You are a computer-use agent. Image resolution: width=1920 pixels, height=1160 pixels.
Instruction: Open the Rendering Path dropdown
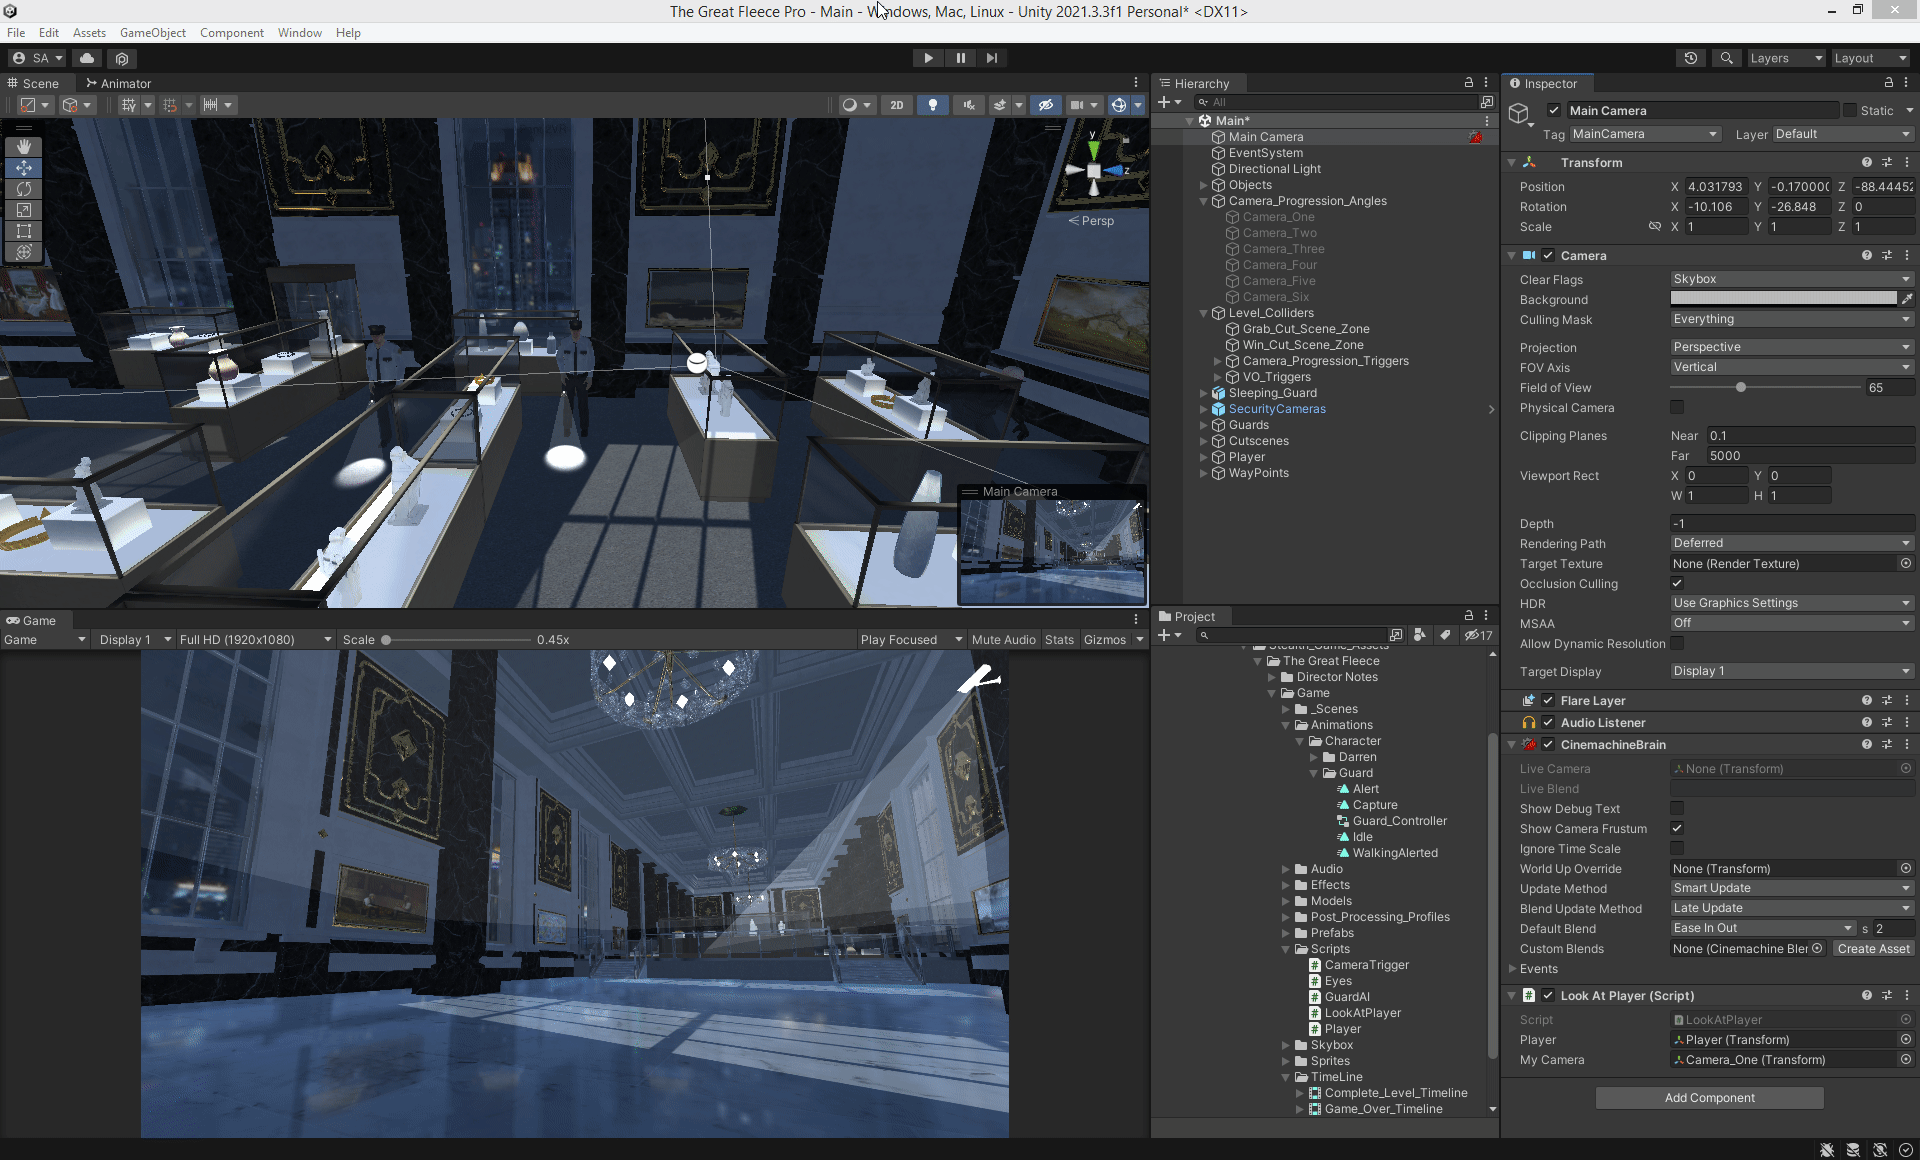point(1791,544)
